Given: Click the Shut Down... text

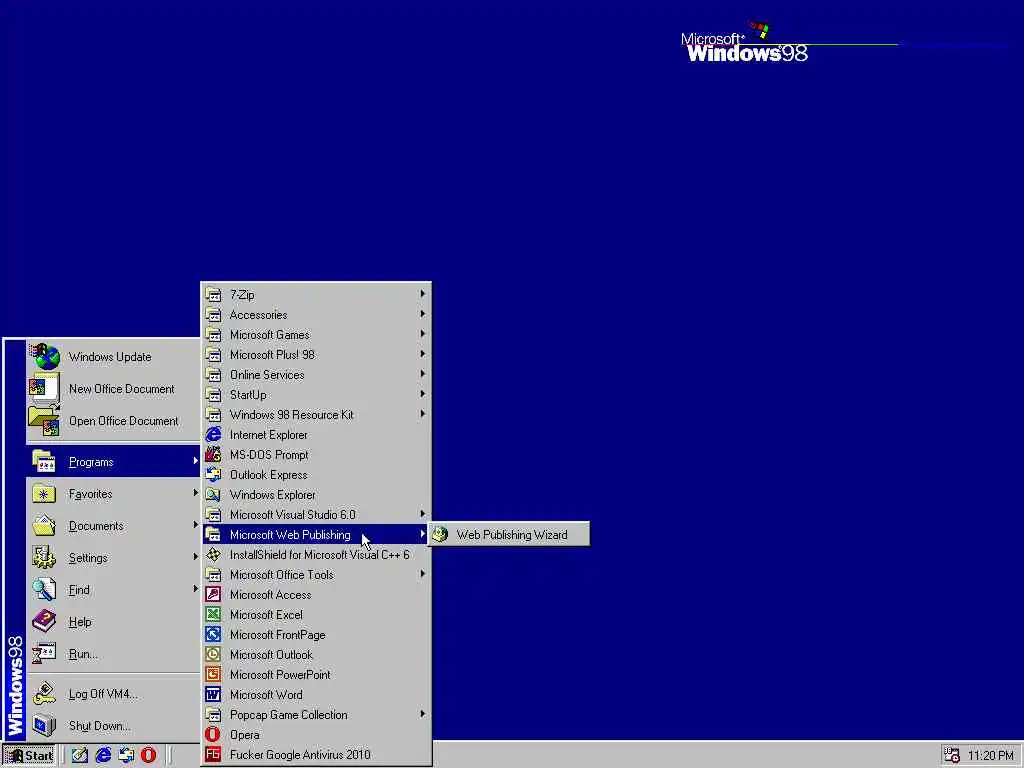Looking at the screenshot, I should click(x=99, y=726).
